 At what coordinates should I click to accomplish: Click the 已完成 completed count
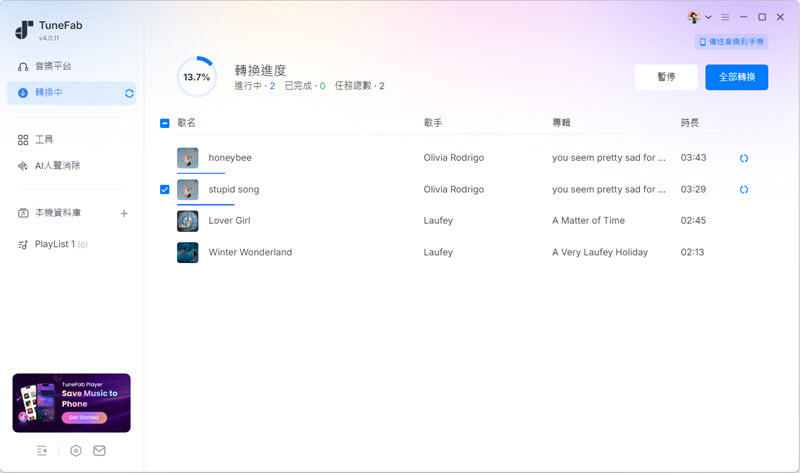click(x=305, y=86)
